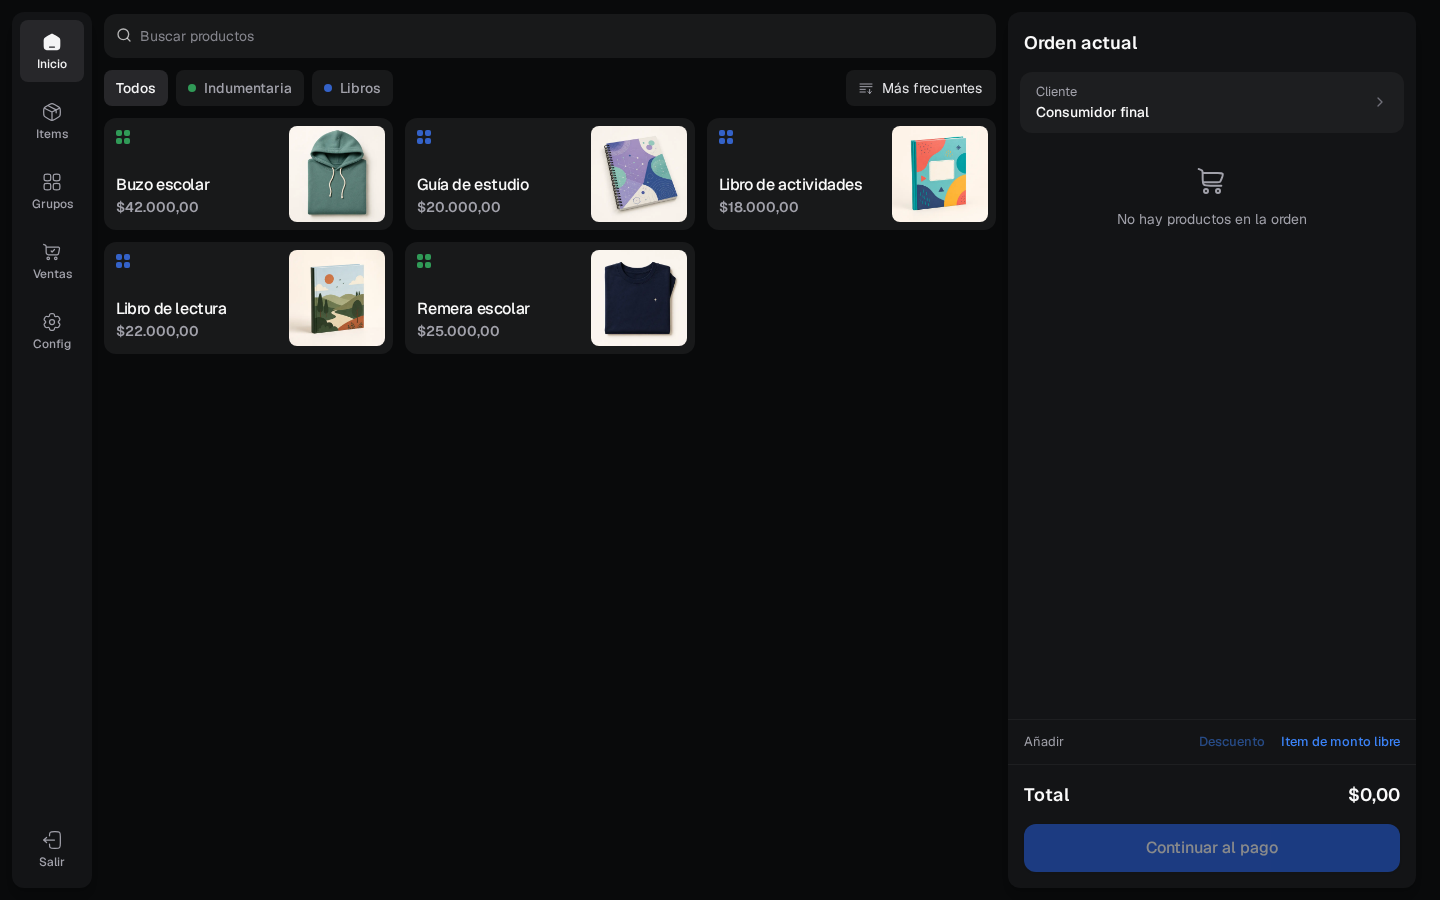Add Remera escolar to the order

pos(550,298)
